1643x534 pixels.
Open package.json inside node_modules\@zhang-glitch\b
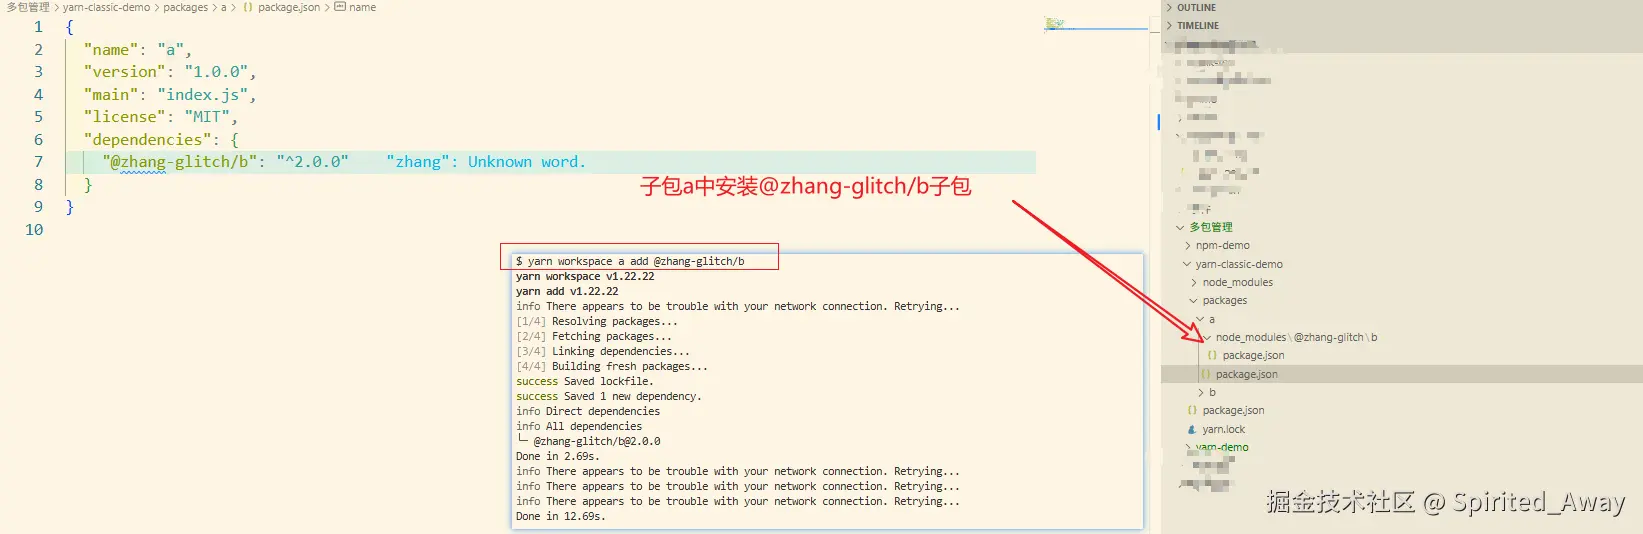pyautogui.click(x=1253, y=355)
